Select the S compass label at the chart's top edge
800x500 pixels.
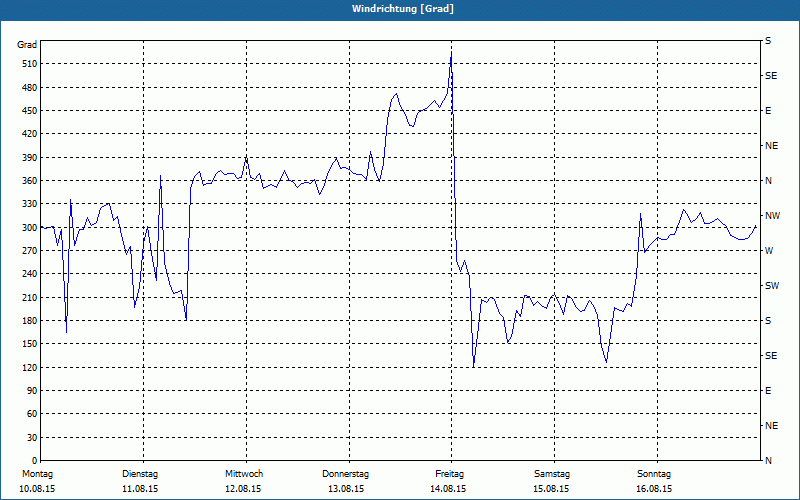pos(768,41)
